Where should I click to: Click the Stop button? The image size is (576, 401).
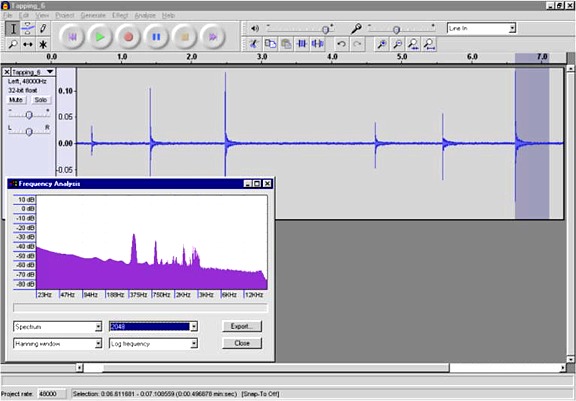pos(184,37)
